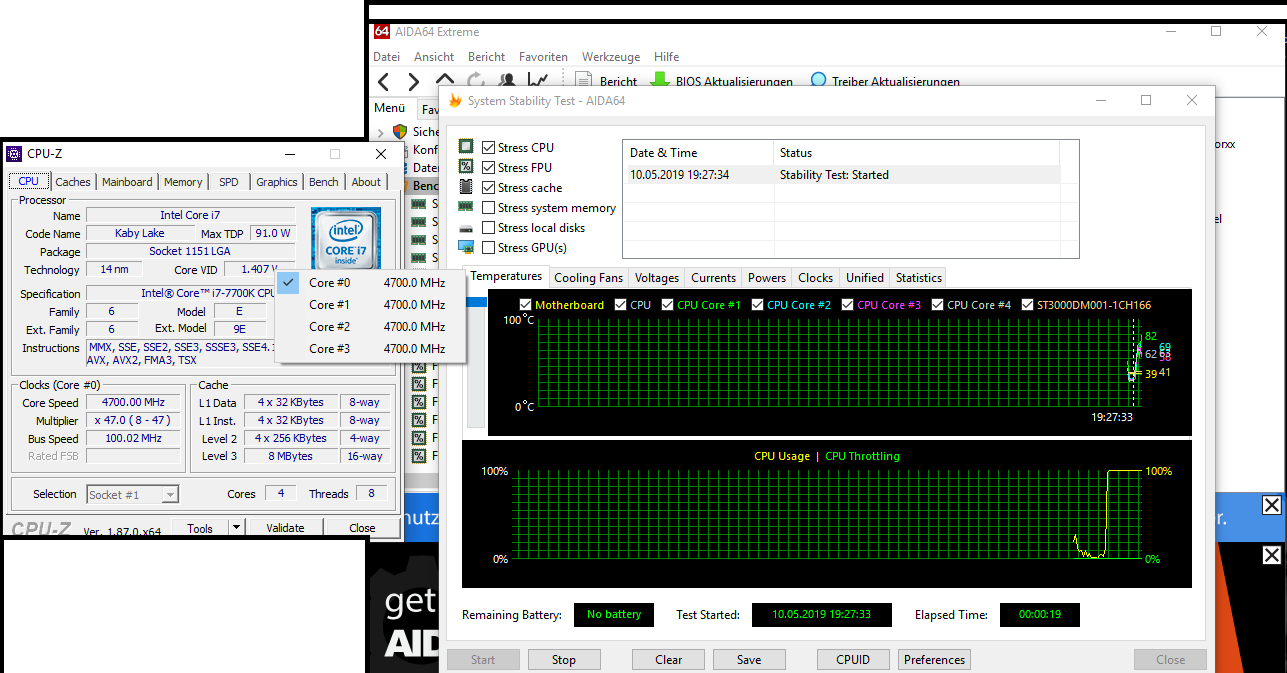Click the AIDA64 refresh toolbar icon

[477, 81]
